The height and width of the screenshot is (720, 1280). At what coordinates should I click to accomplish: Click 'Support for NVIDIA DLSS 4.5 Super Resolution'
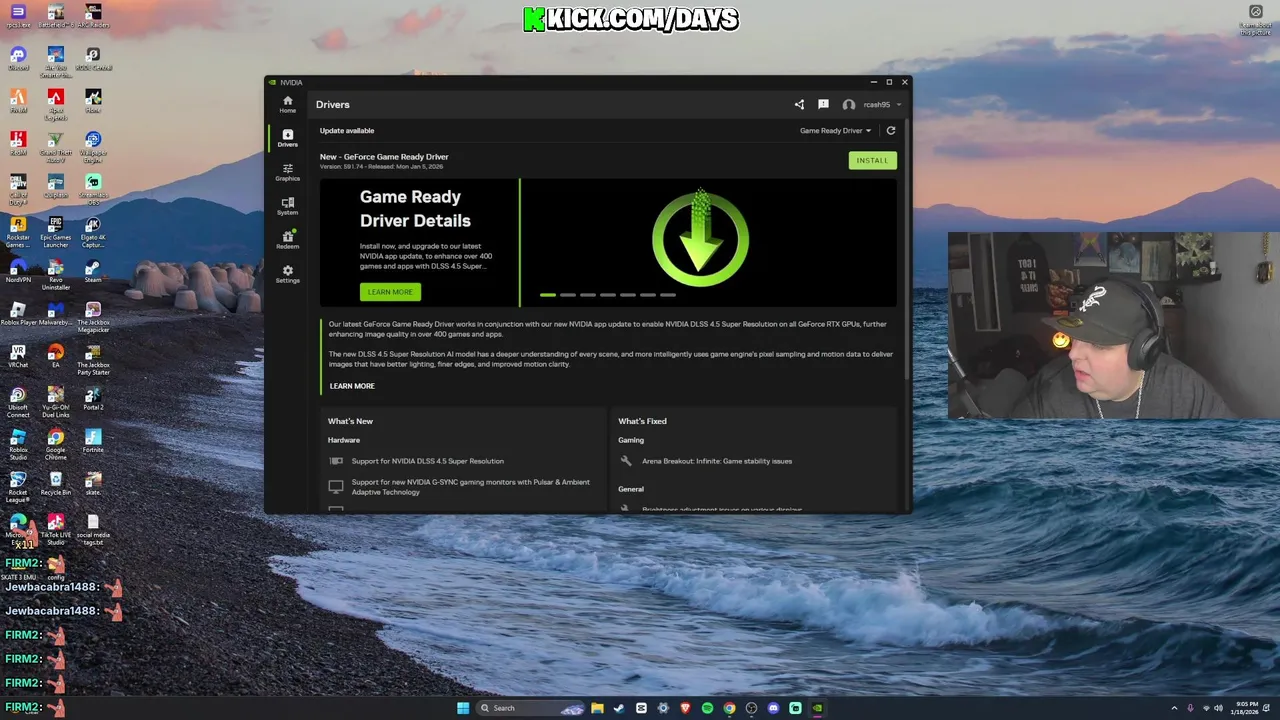427,461
